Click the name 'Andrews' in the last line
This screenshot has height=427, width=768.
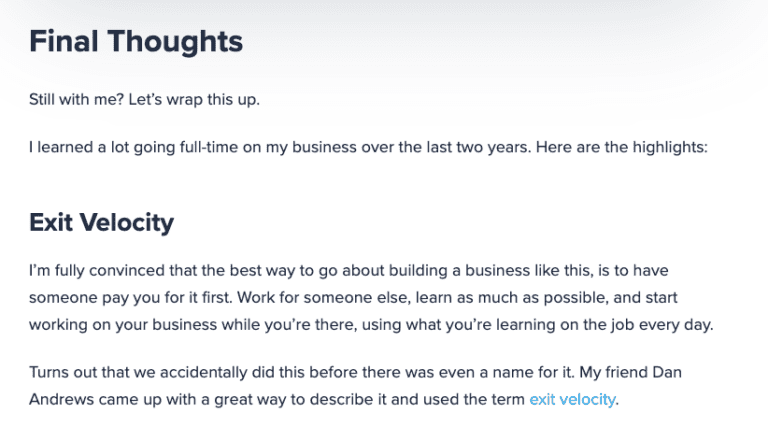(61, 400)
